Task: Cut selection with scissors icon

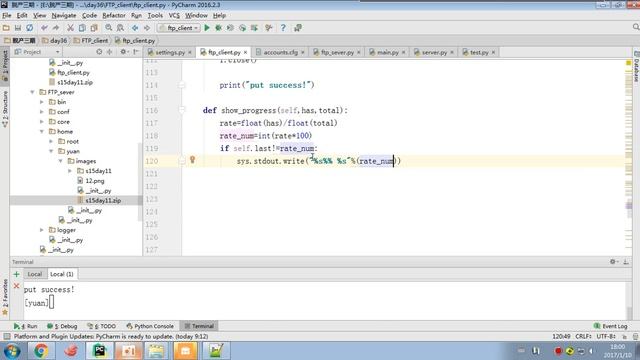Action: coord(70,28)
